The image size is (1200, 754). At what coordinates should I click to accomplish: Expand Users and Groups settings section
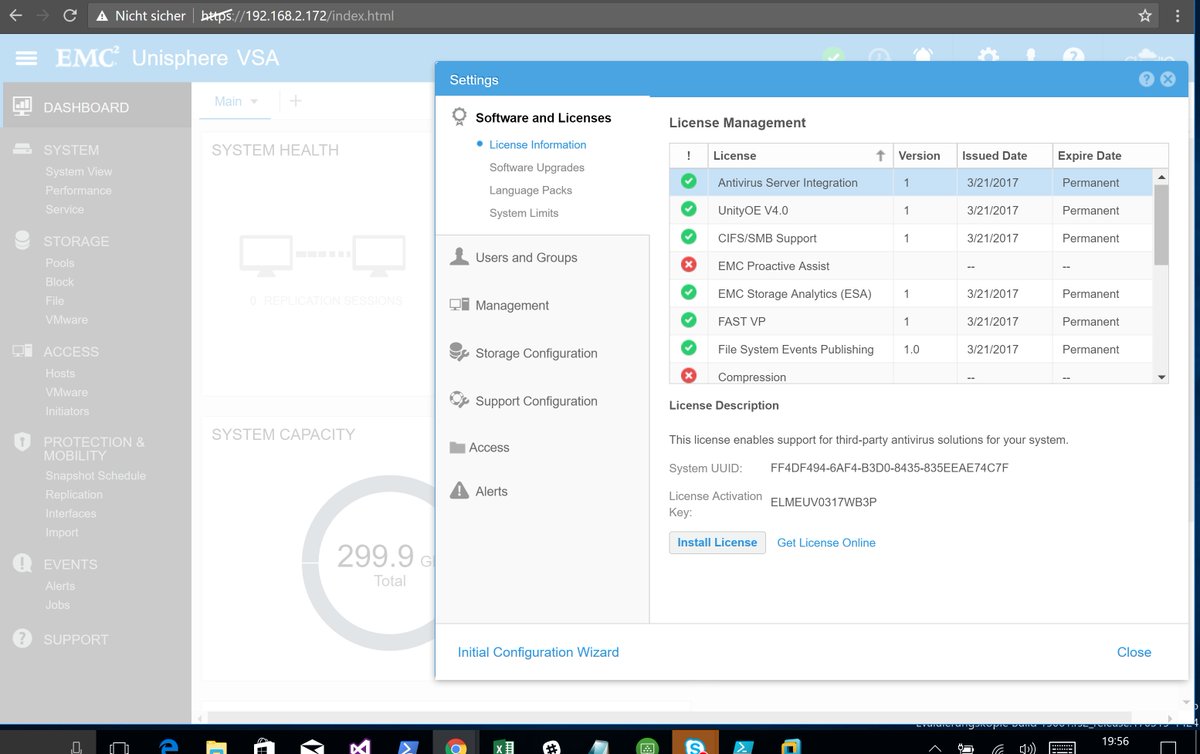526,257
